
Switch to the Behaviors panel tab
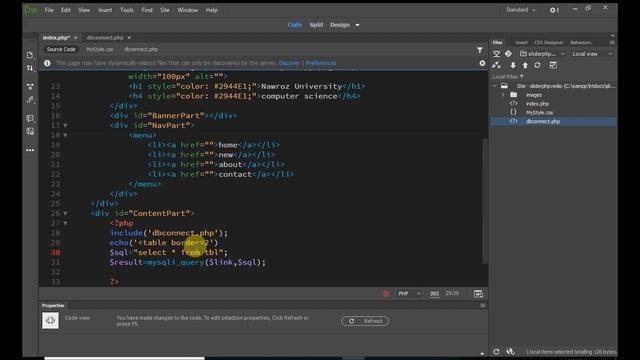click(580, 42)
